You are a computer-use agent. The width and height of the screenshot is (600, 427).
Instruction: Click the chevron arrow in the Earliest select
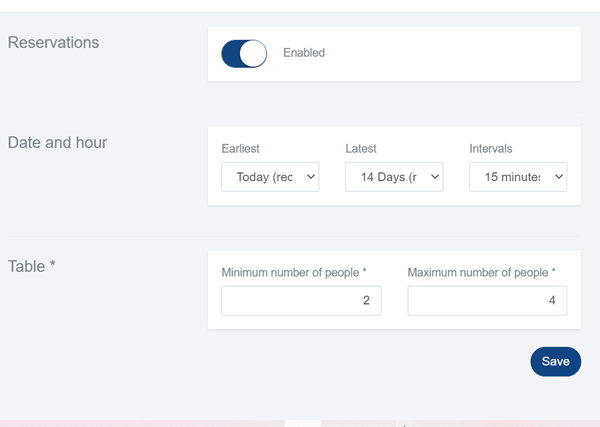(310, 177)
